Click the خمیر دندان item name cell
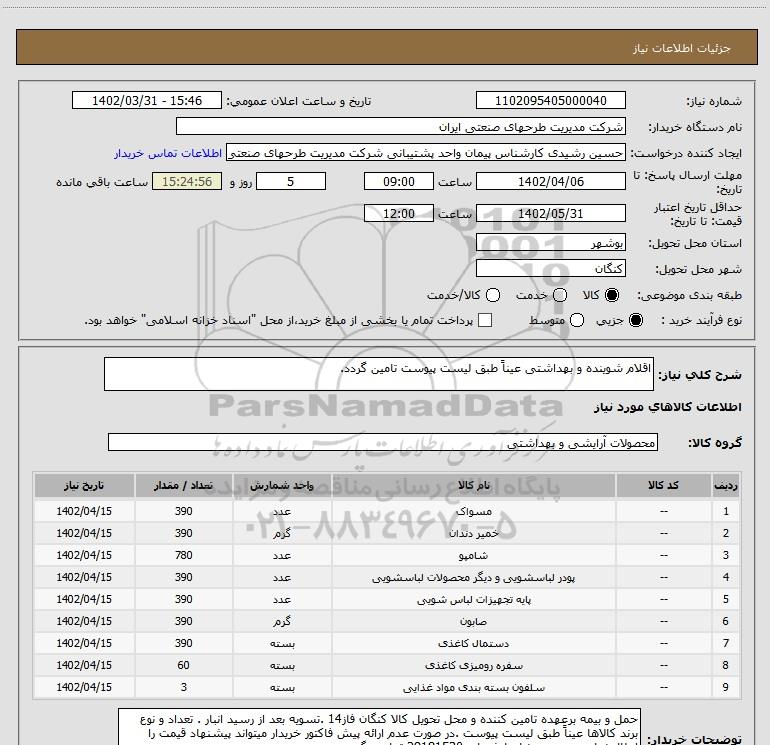770x745 pixels. (474, 533)
